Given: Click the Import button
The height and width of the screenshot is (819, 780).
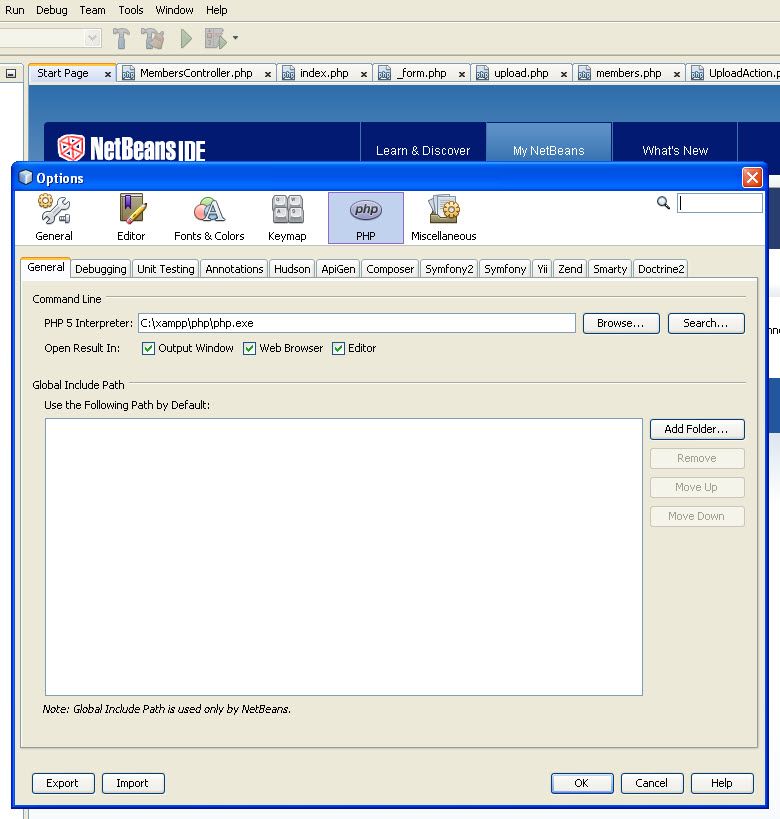Looking at the screenshot, I should point(133,783).
